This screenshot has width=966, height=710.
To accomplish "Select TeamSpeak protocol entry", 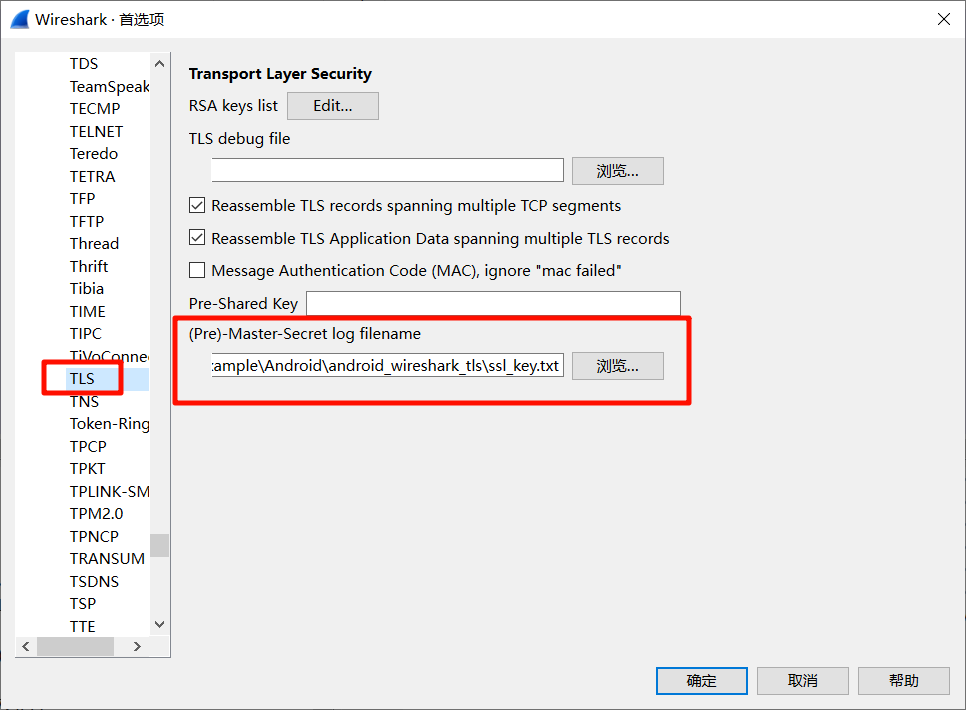I will click(109, 86).
